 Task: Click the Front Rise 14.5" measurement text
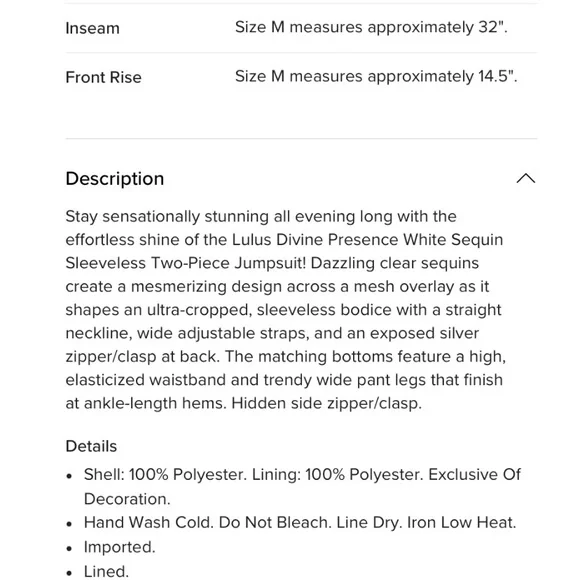pos(376,76)
